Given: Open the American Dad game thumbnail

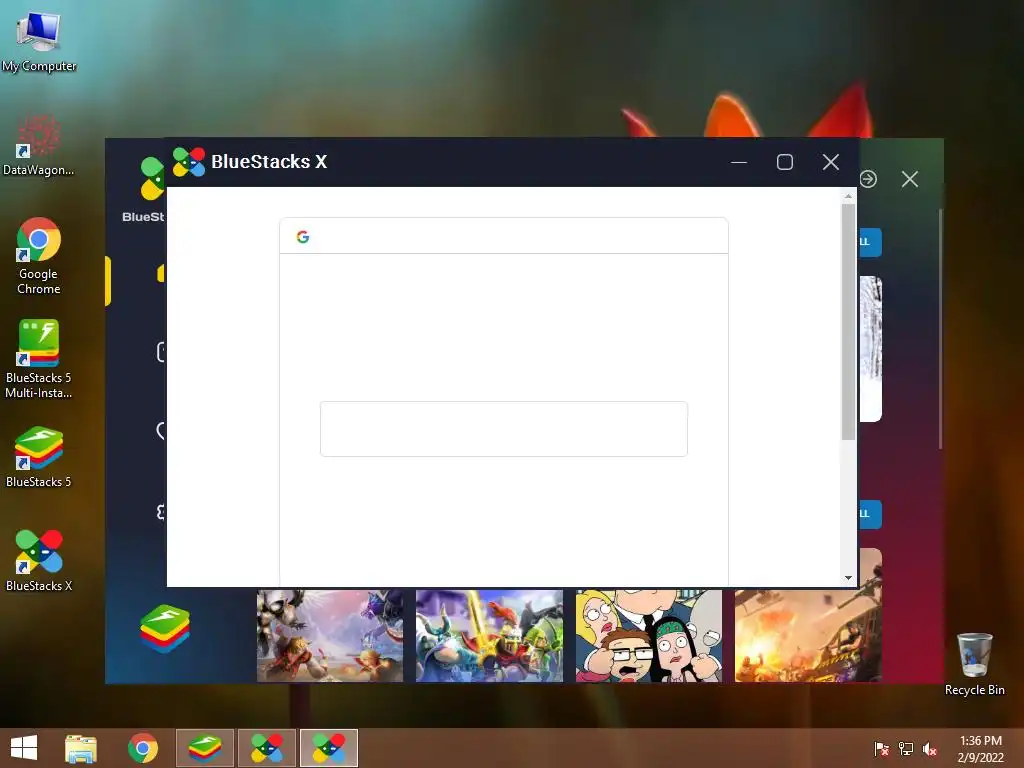Looking at the screenshot, I should [x=648, y=636].
